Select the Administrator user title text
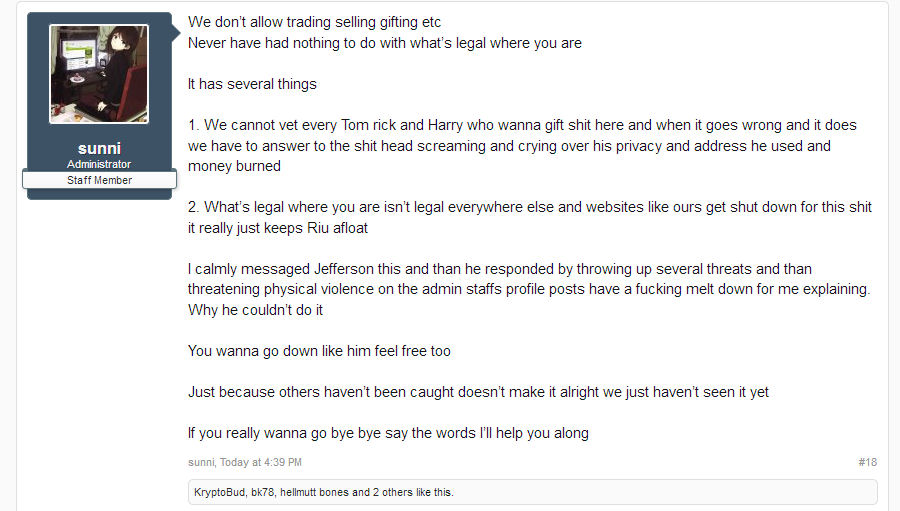 click(x=99, y=164)
